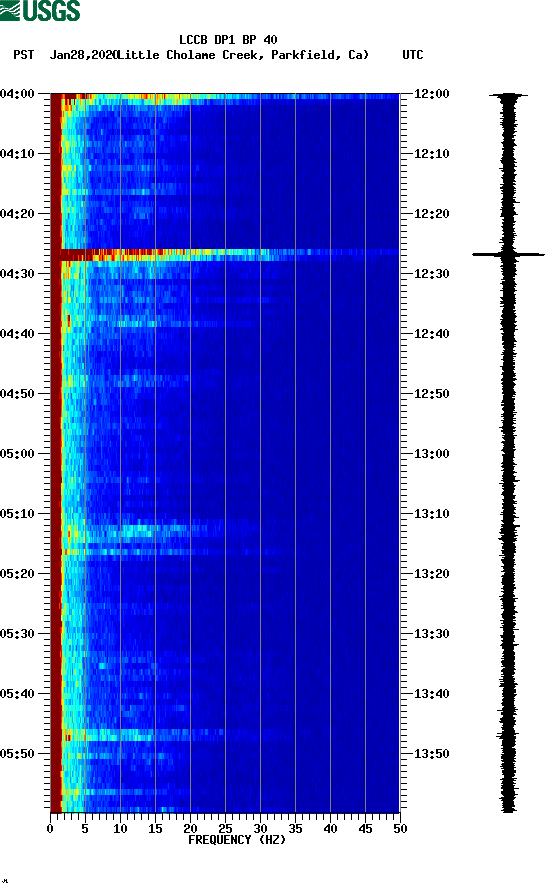Select the title text 'LCCB DP1 BP 40'
This screenshot has width=552, height=892.
(x=228, y=40)
